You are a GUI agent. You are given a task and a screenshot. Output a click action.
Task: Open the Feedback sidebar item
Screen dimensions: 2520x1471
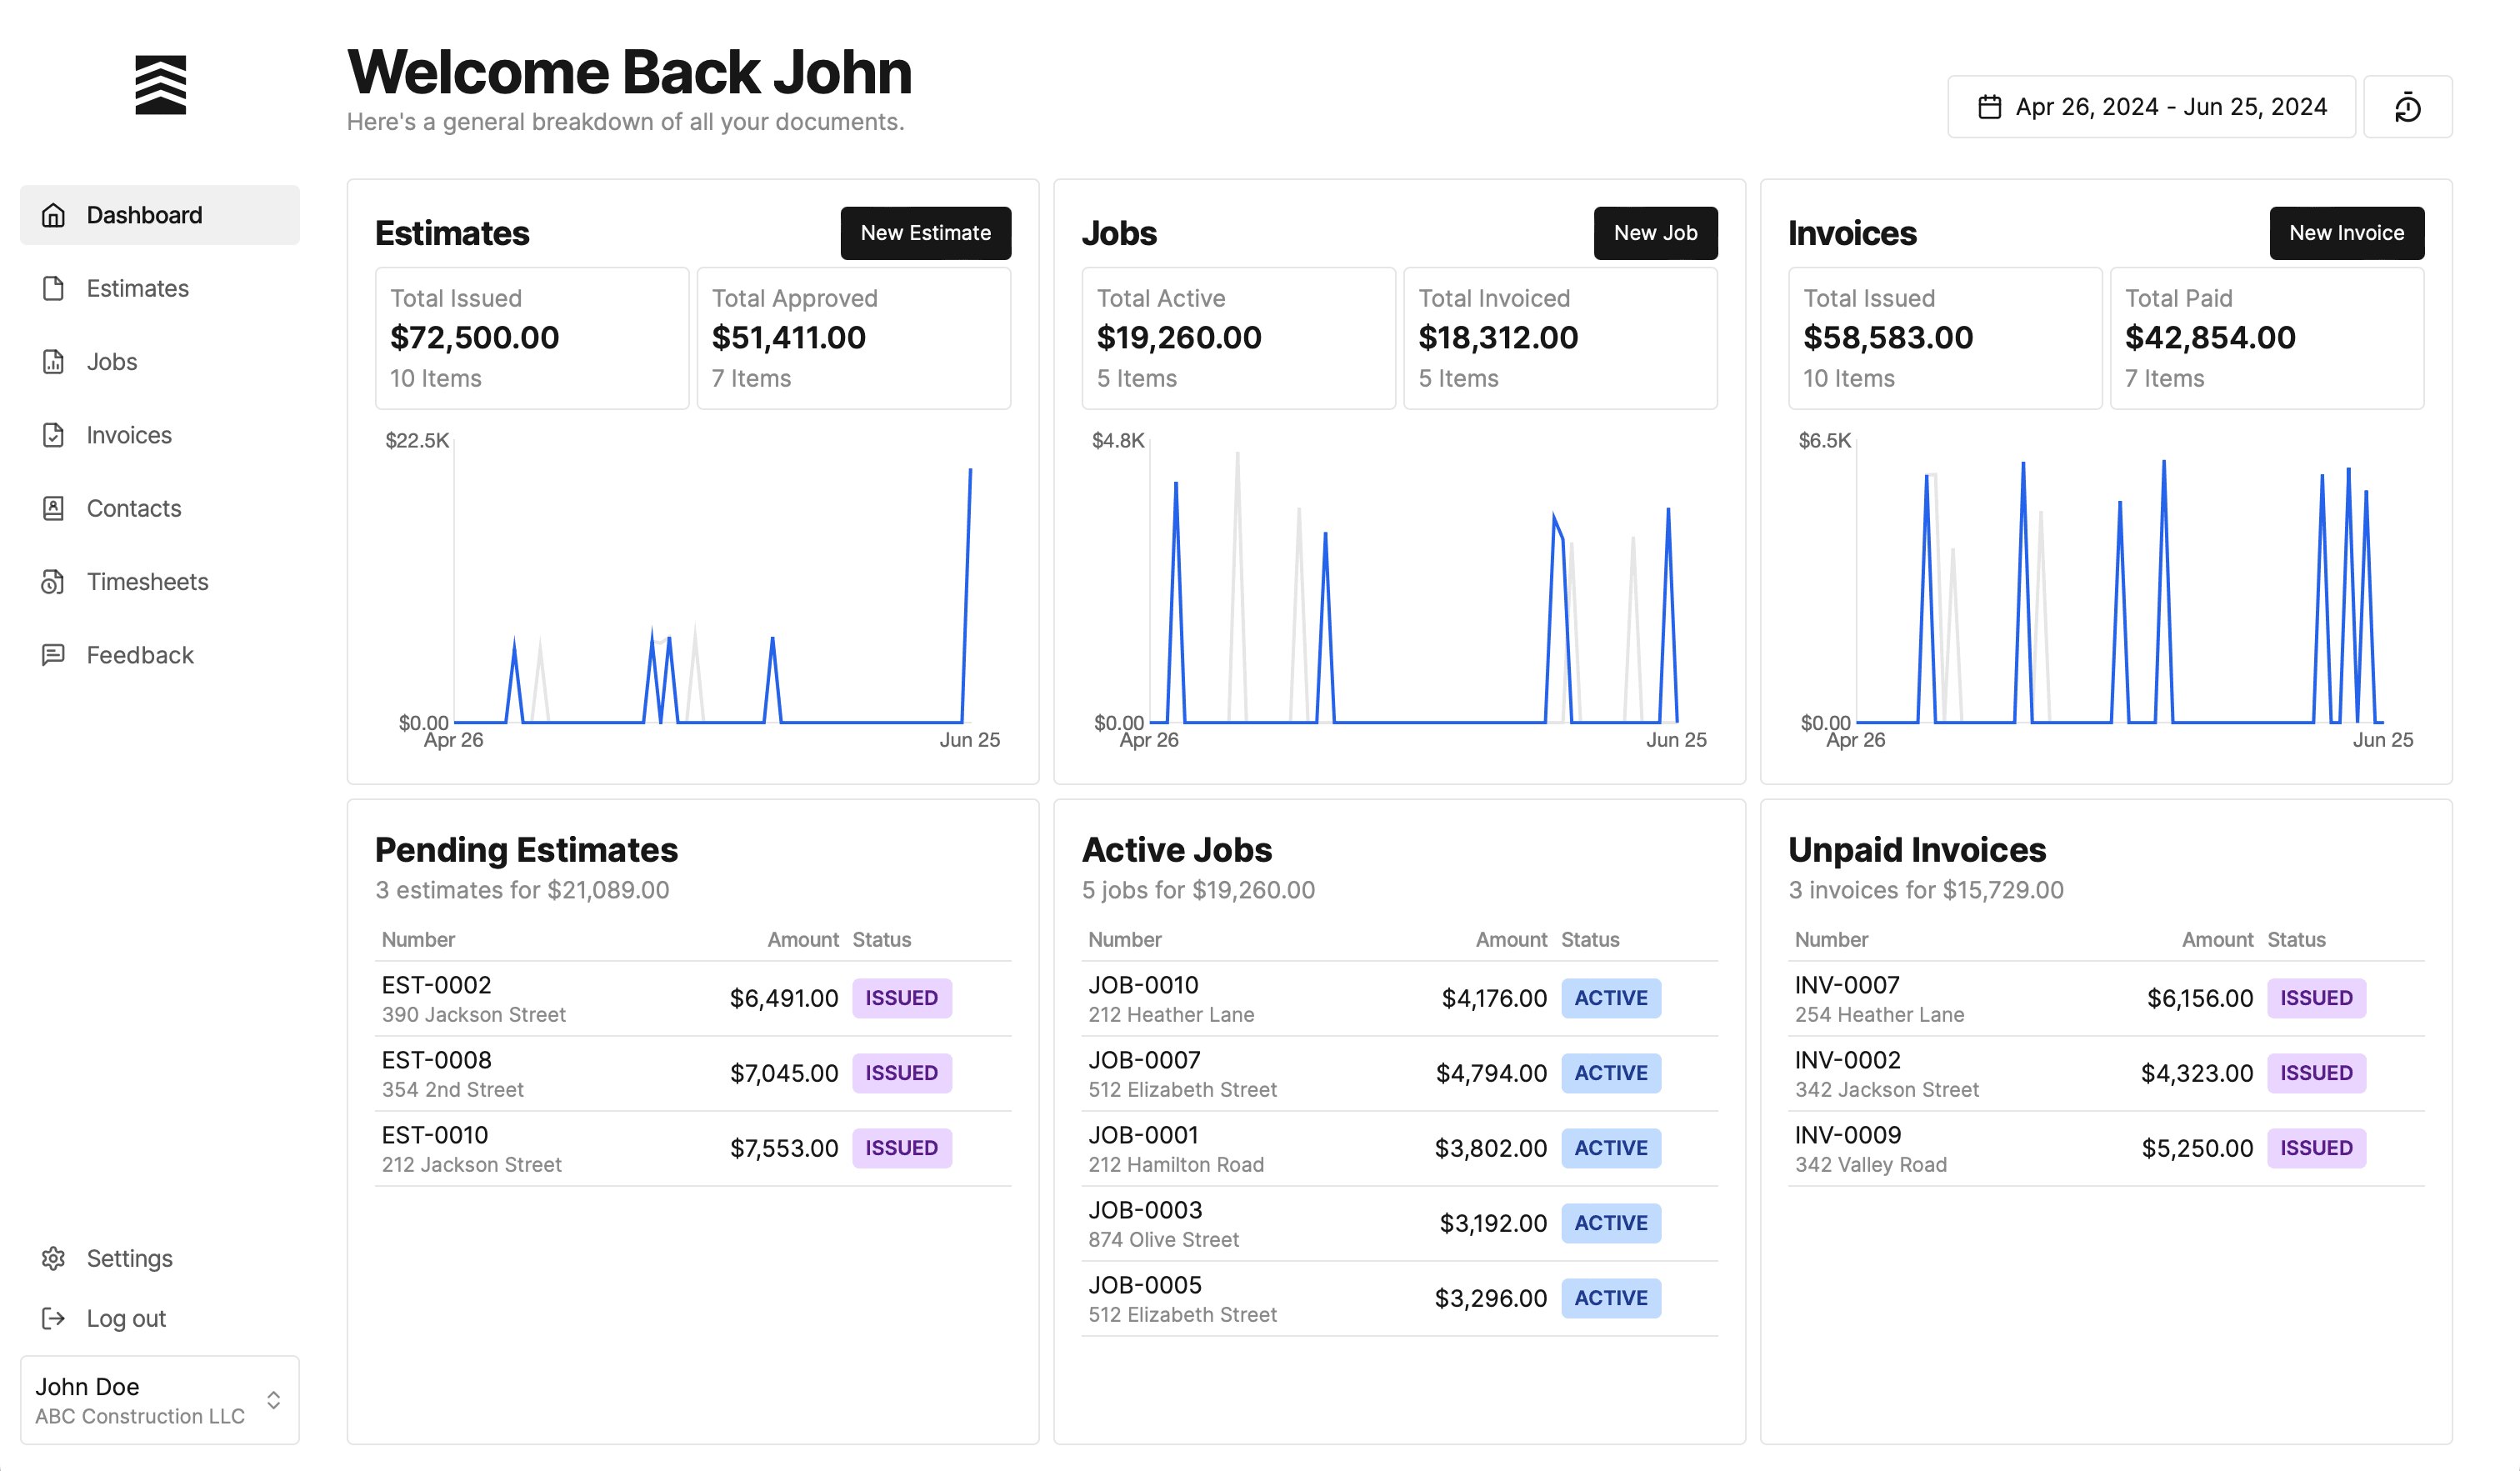tap(160, 655)
